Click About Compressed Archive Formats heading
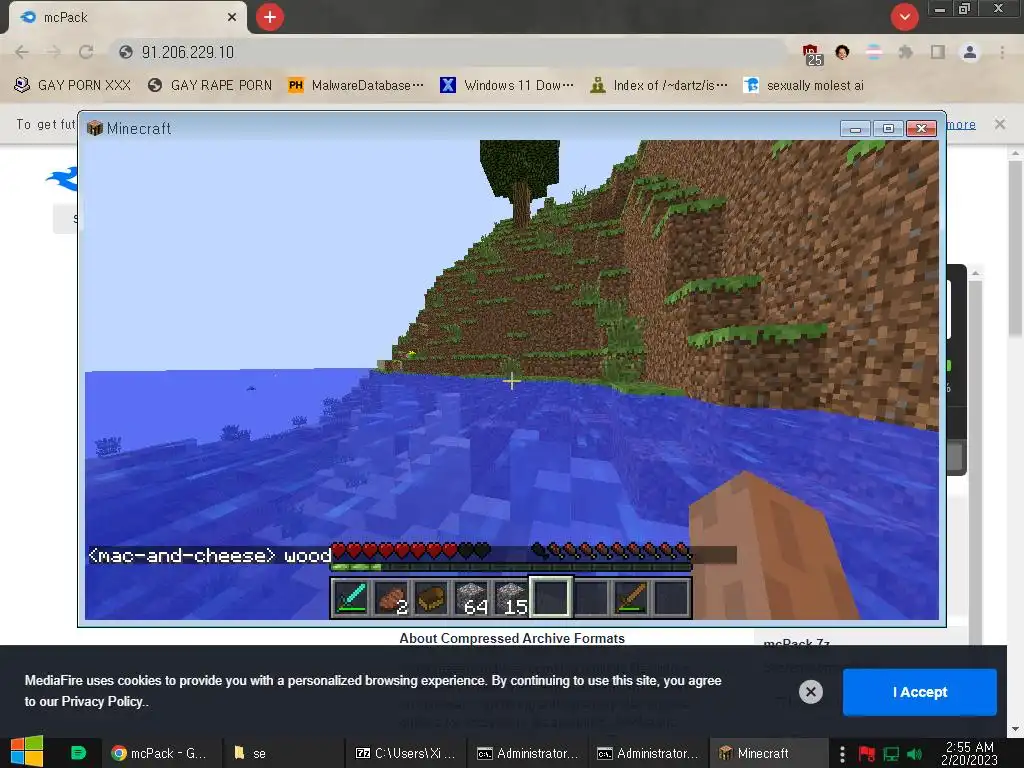 tap(512, 639)
